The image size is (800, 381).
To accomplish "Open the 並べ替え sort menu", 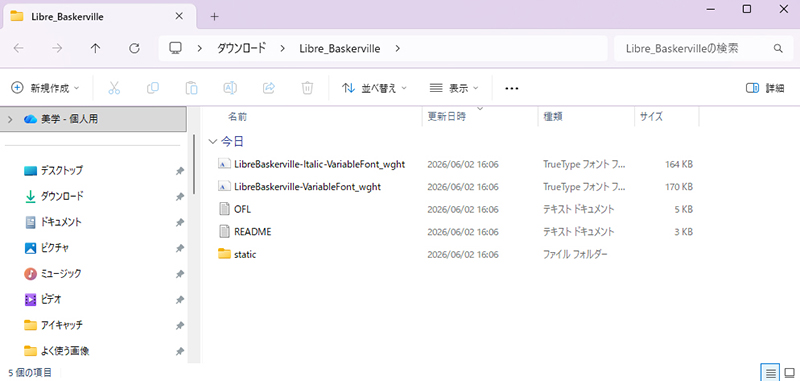I will [374, 88].
